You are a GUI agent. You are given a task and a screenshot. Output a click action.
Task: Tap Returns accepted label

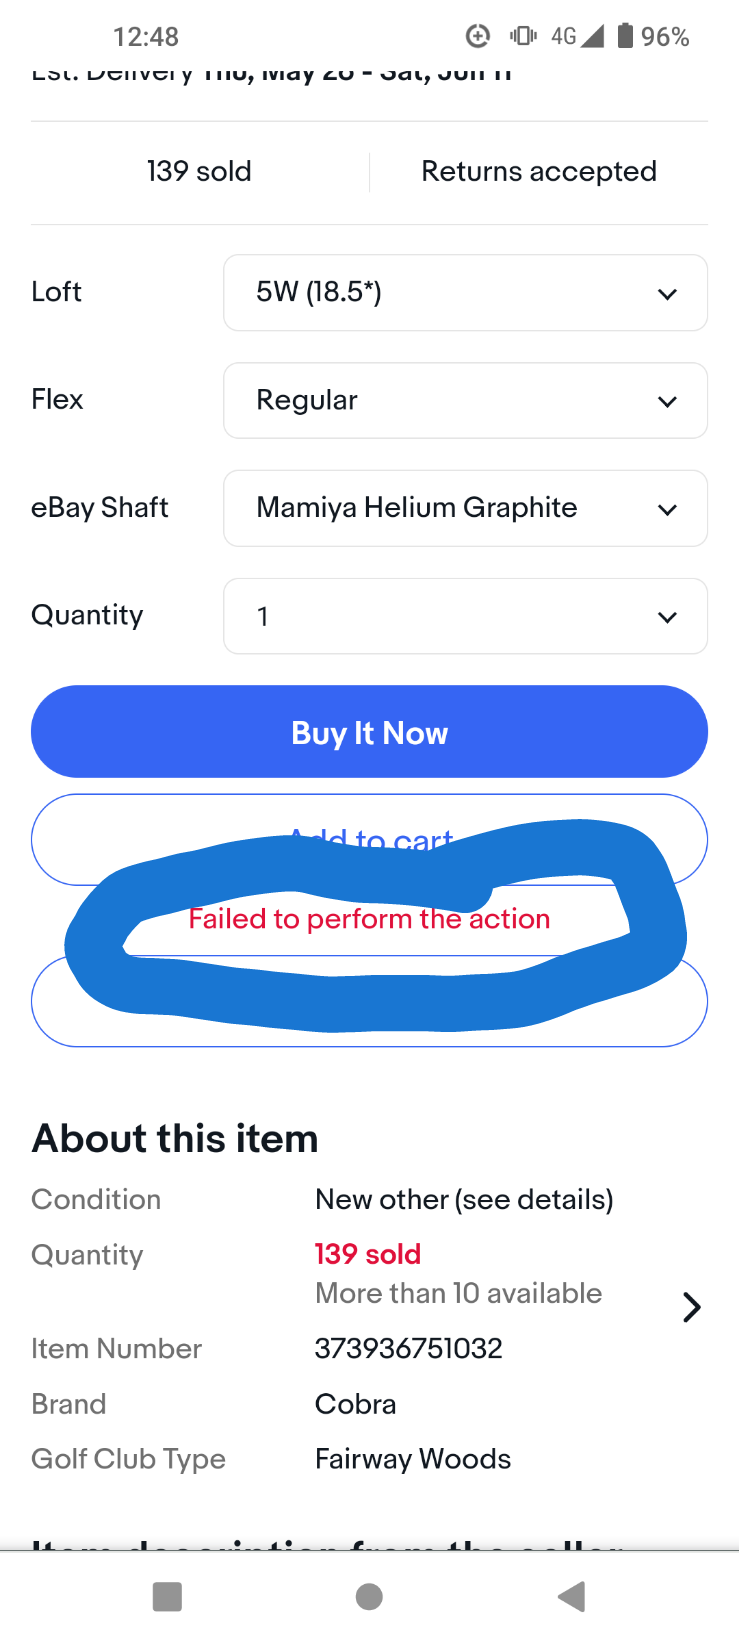tap(538, 171)
